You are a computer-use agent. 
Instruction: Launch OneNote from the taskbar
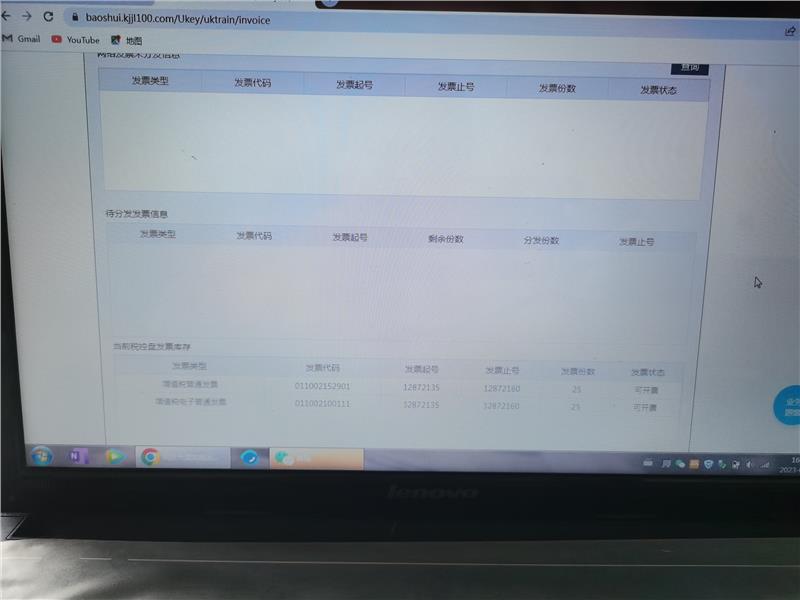pos(79,456)
